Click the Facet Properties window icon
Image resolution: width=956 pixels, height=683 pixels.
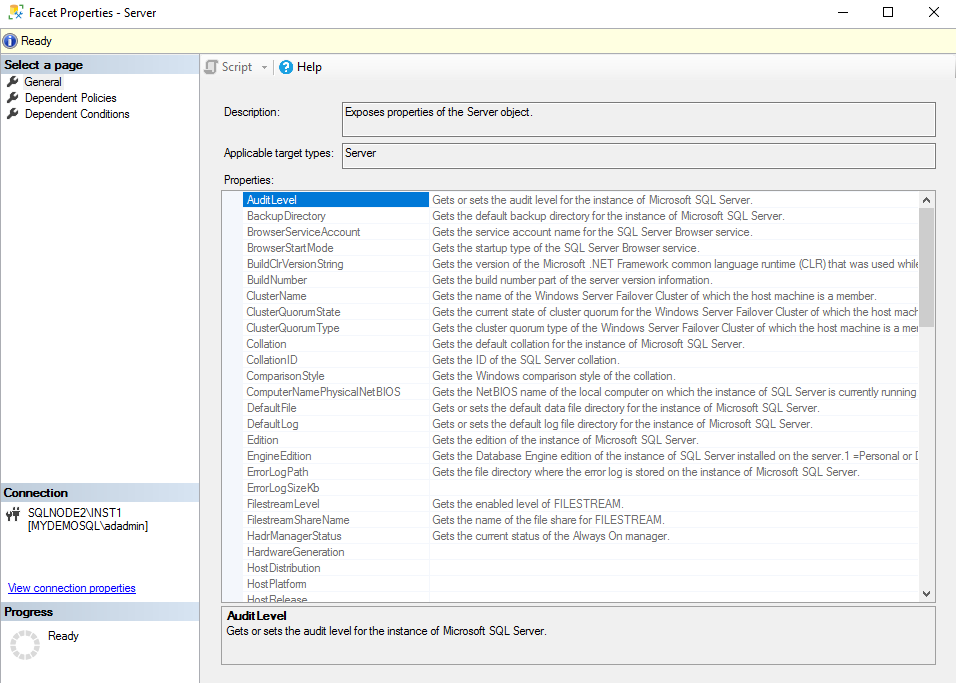15,13
